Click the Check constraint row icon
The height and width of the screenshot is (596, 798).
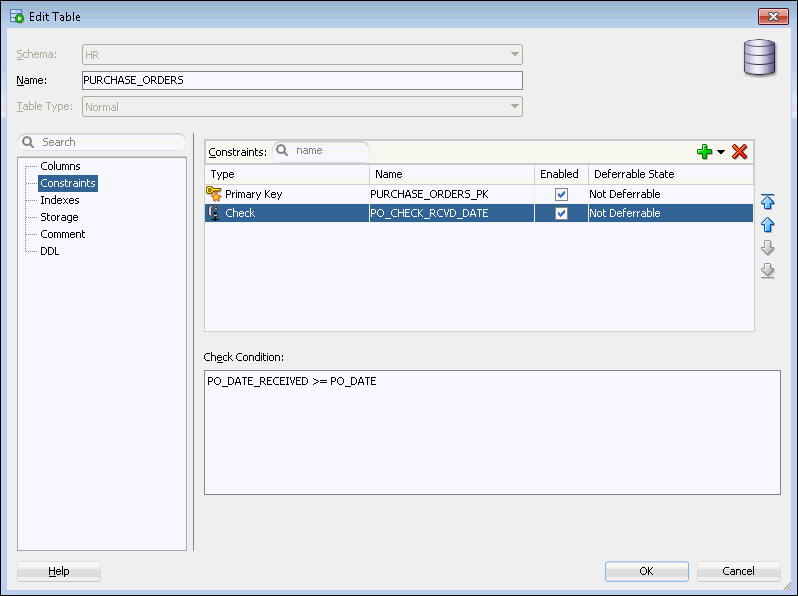[213, 213]
